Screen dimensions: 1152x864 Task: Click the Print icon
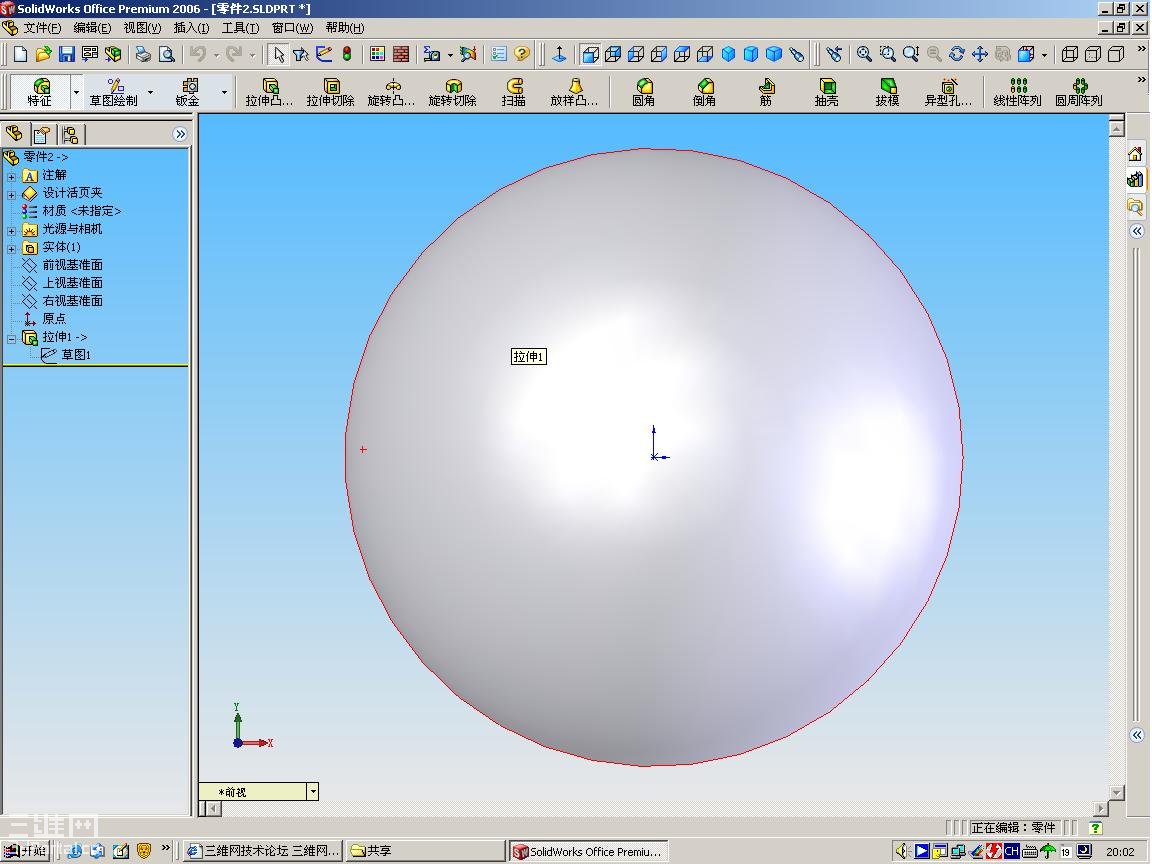pyautogui.click(x=143, y=54)
